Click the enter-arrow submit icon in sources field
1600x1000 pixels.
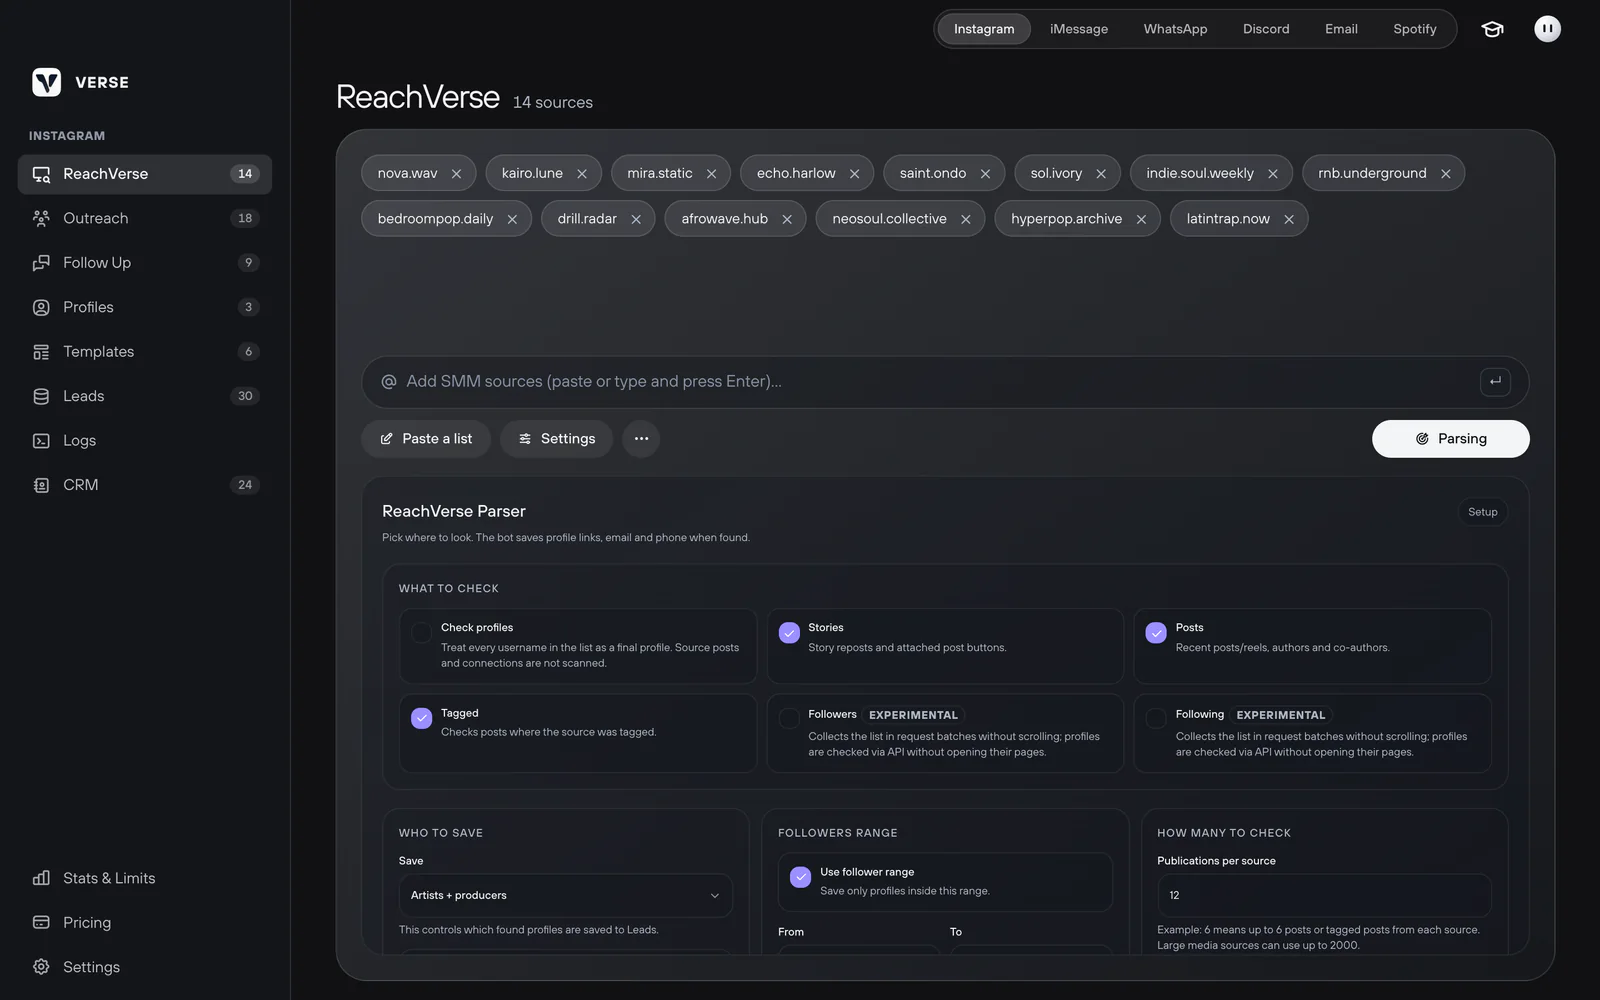tap(1495, 381)
